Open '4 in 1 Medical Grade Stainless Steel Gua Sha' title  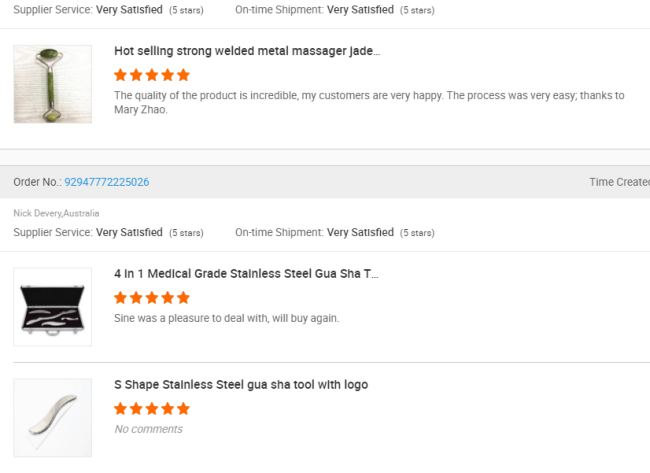coord(246,274)
